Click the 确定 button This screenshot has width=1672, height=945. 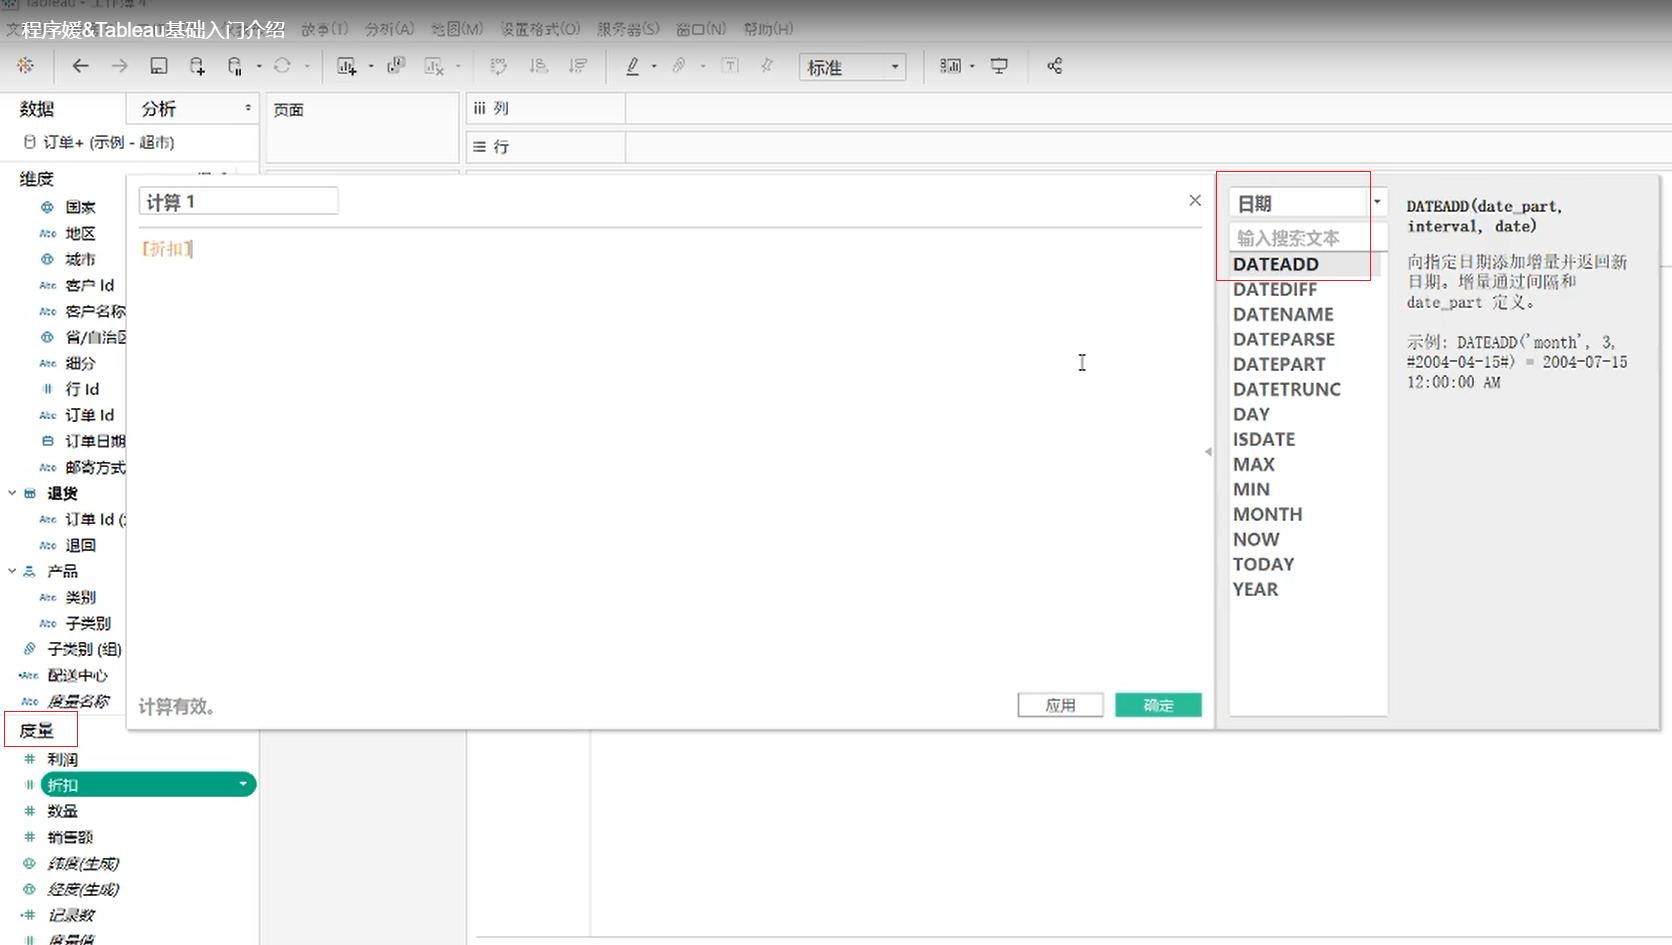click(1158, 705)
